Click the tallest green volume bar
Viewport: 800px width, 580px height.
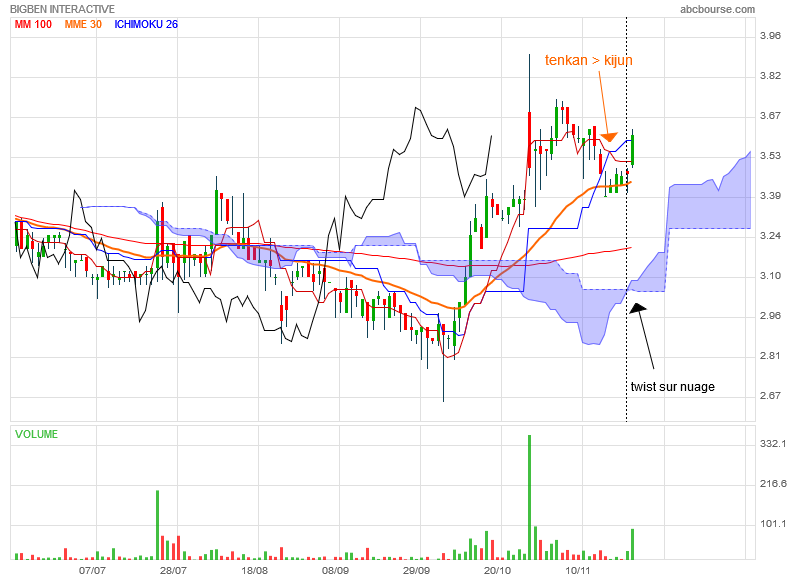pos(529,496)
